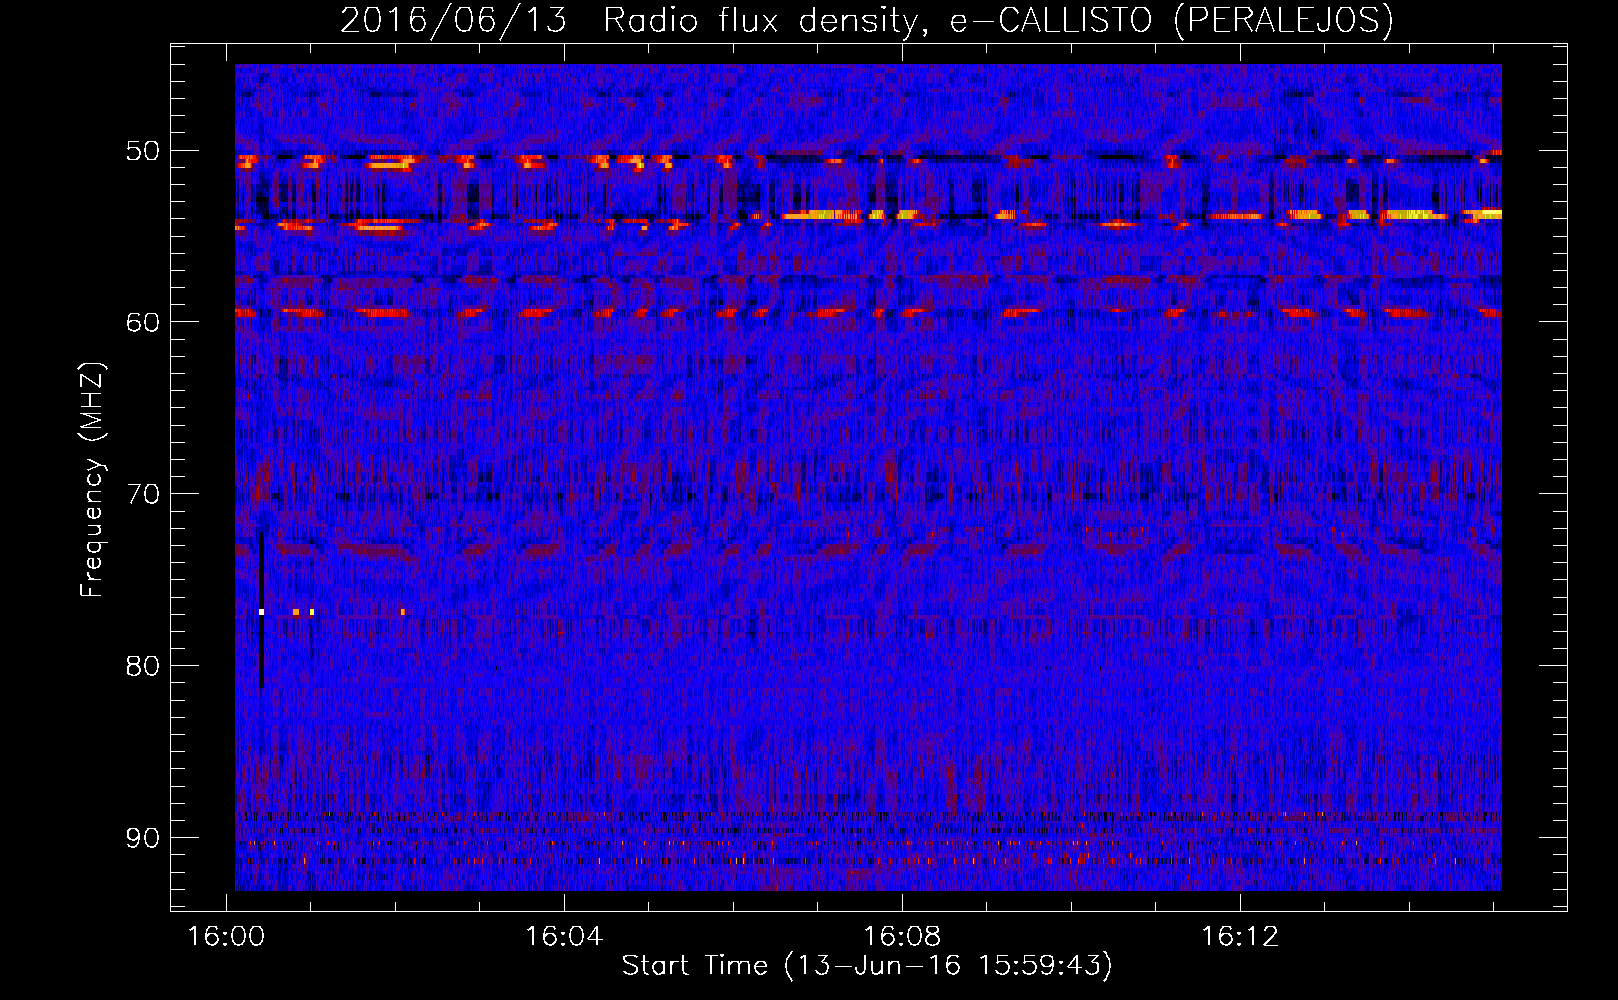The height and width of the screenshot is (1000, 1618).
Task: Click the '60' frequency tick label
Action: point(142,323)
